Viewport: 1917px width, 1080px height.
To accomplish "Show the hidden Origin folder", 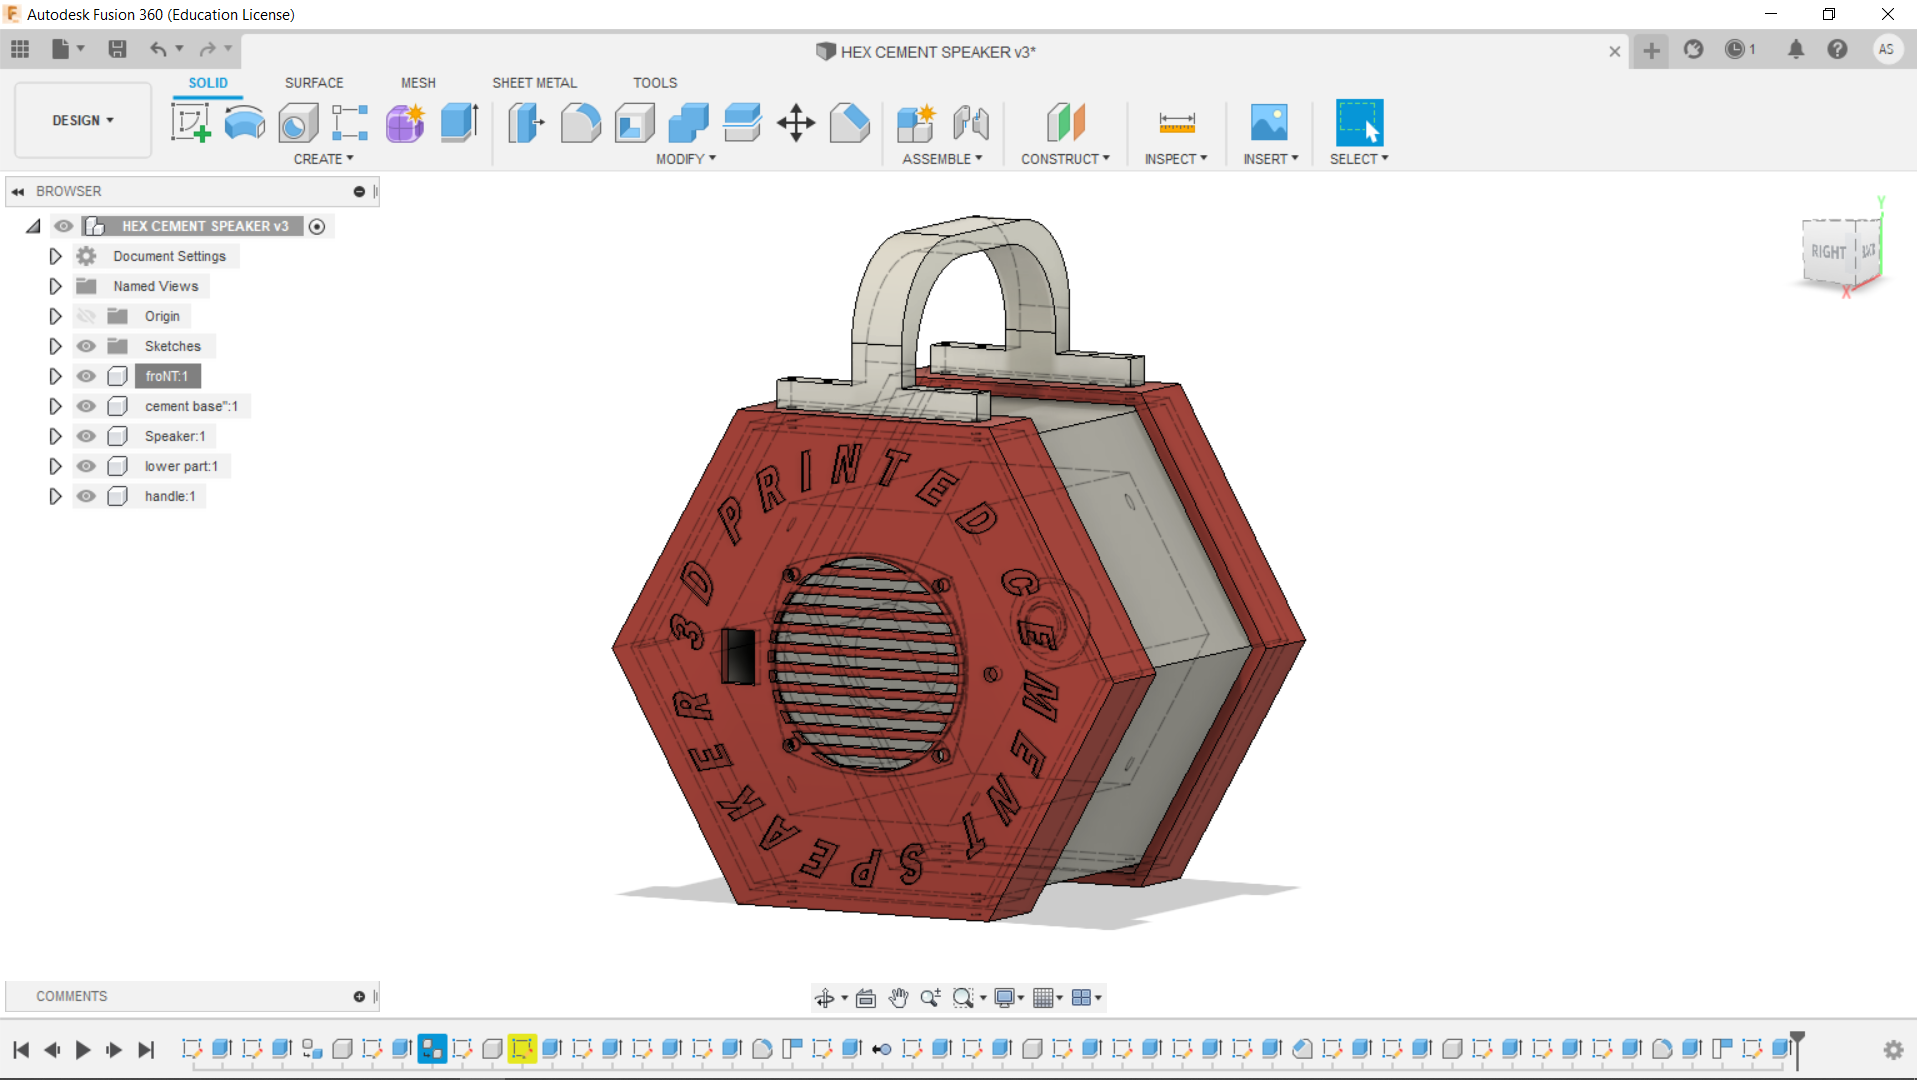I will [x=87, y=316].
